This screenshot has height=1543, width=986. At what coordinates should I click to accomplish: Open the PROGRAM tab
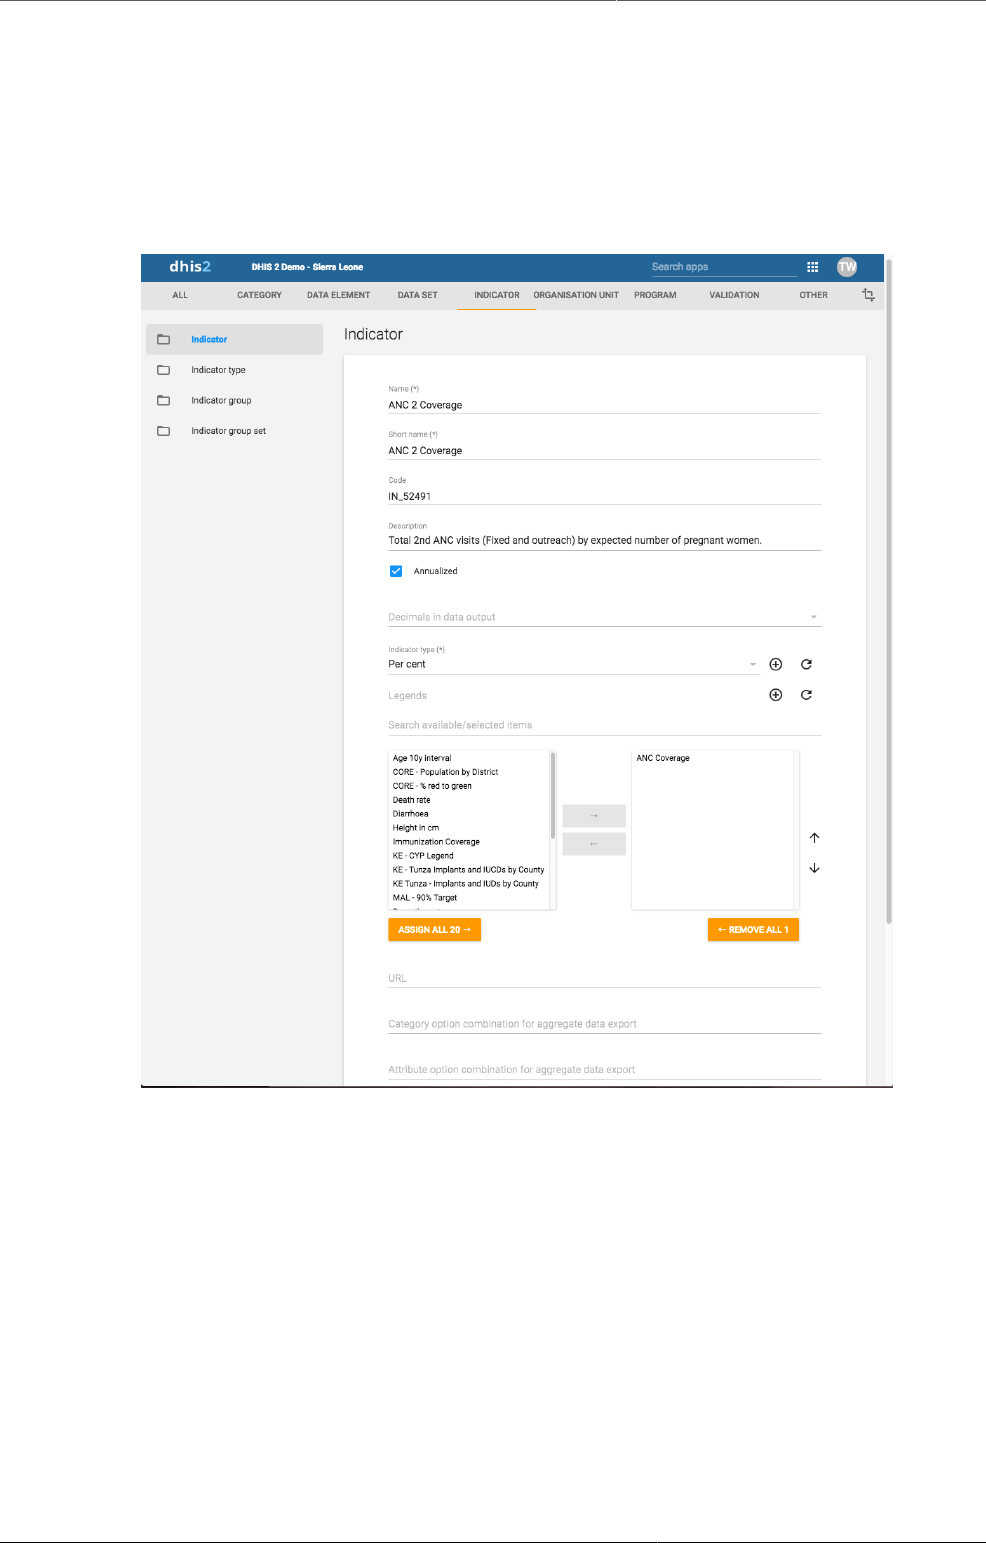click(x=655, y=295)
